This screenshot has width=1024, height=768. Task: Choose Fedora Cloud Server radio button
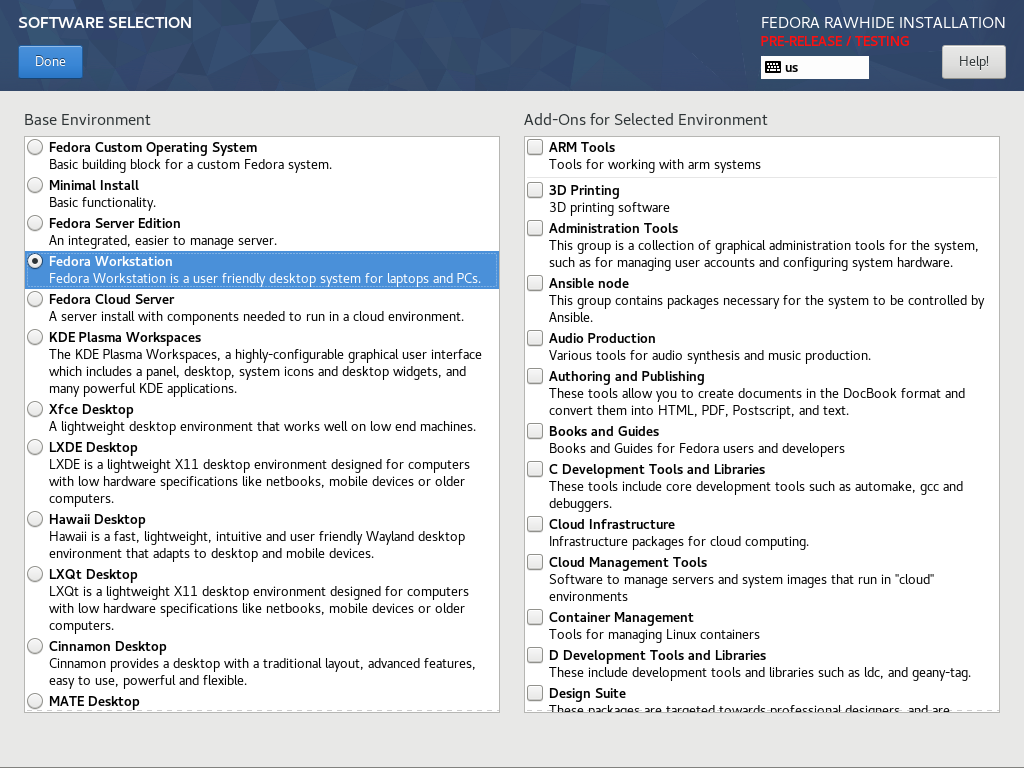pyautogui.click(x=35, y=299)
